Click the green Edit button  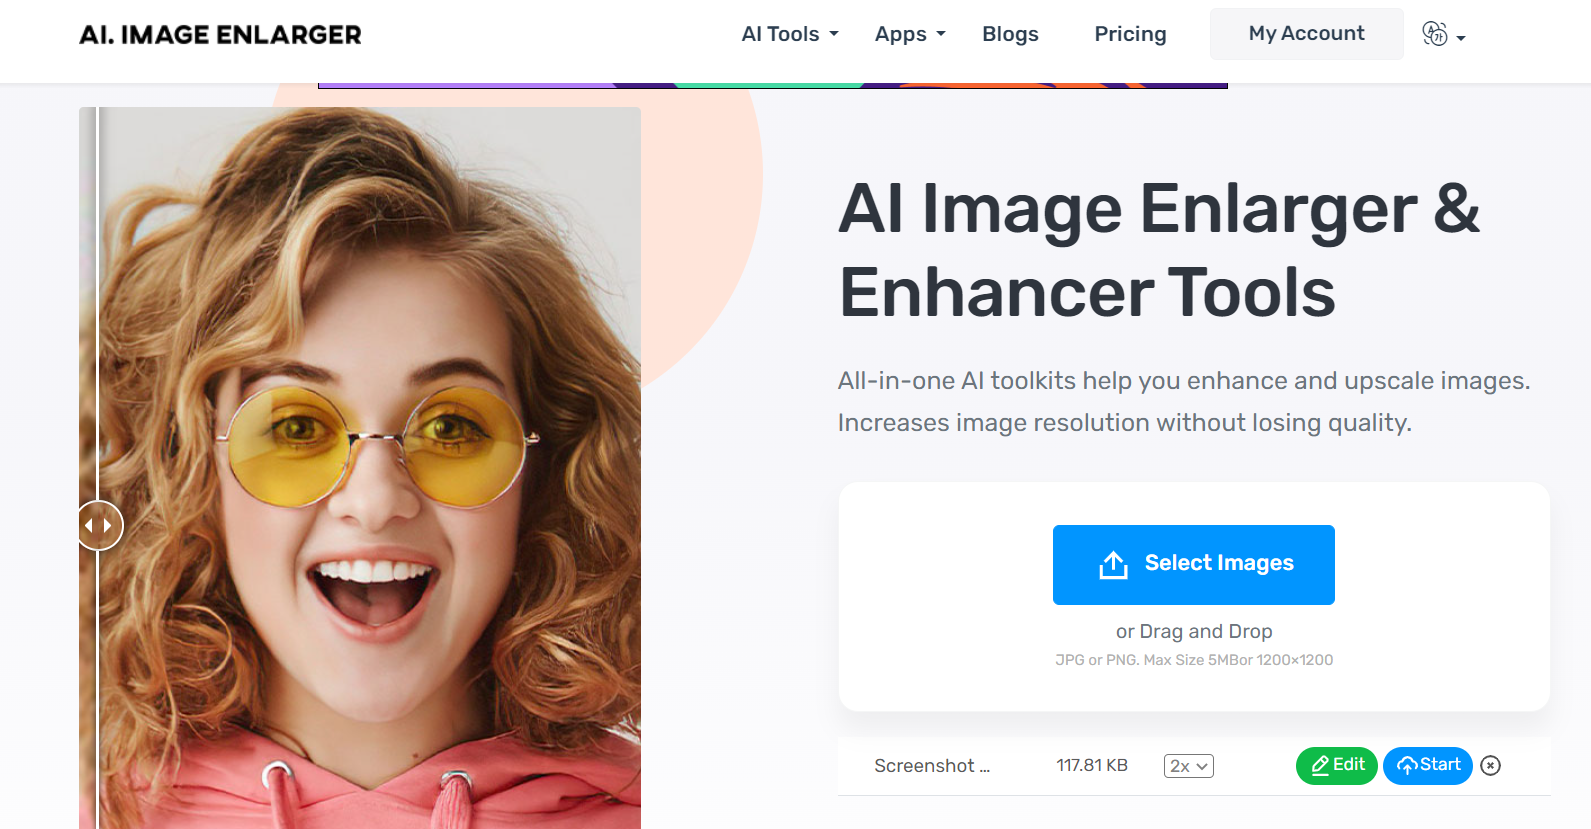tap(1336, 765)
